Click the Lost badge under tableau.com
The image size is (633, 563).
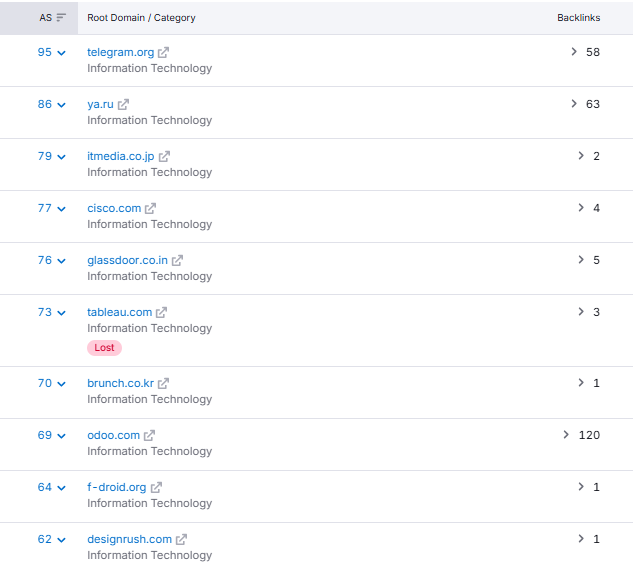105,348
